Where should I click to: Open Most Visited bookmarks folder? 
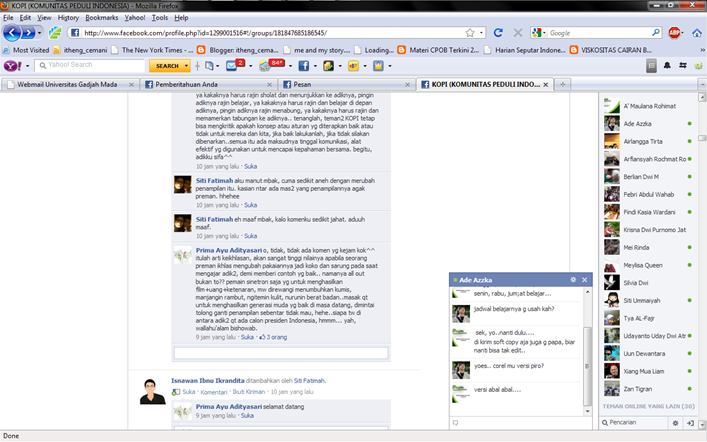pyautogui.click(x=26, y=50)
